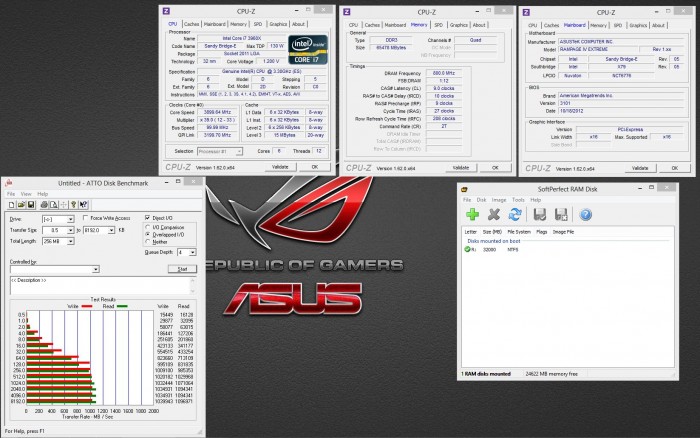Click blue arrows Remount icon in RAM Disk
The image size is (700, 438).
pyautogui.click(x=515, y=215)
